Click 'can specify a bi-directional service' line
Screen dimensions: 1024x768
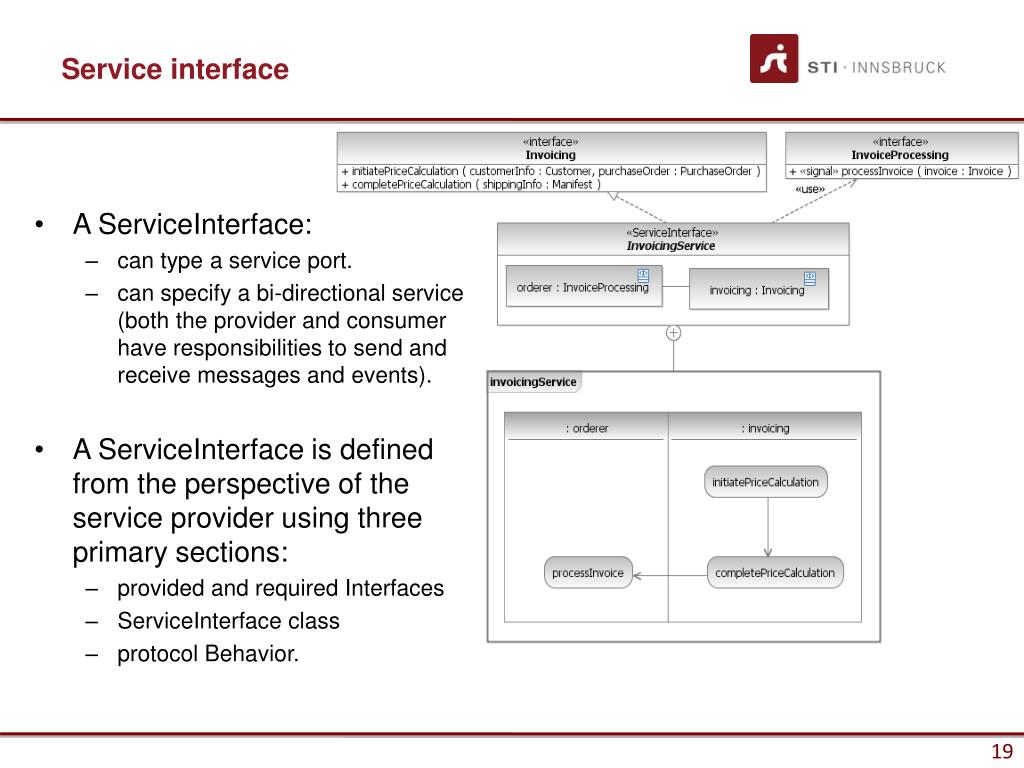290,293
